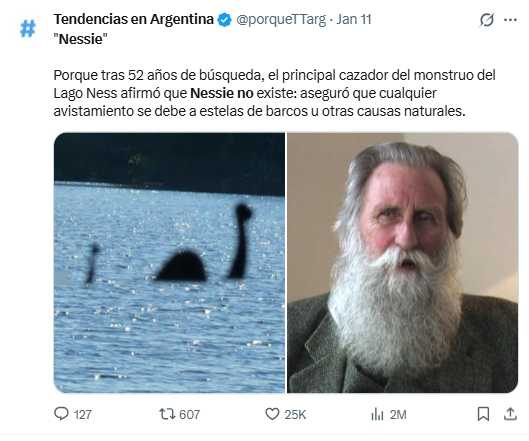Open the bearded man photo
Screen dimensions: 529x441
[x=402, y=263]
